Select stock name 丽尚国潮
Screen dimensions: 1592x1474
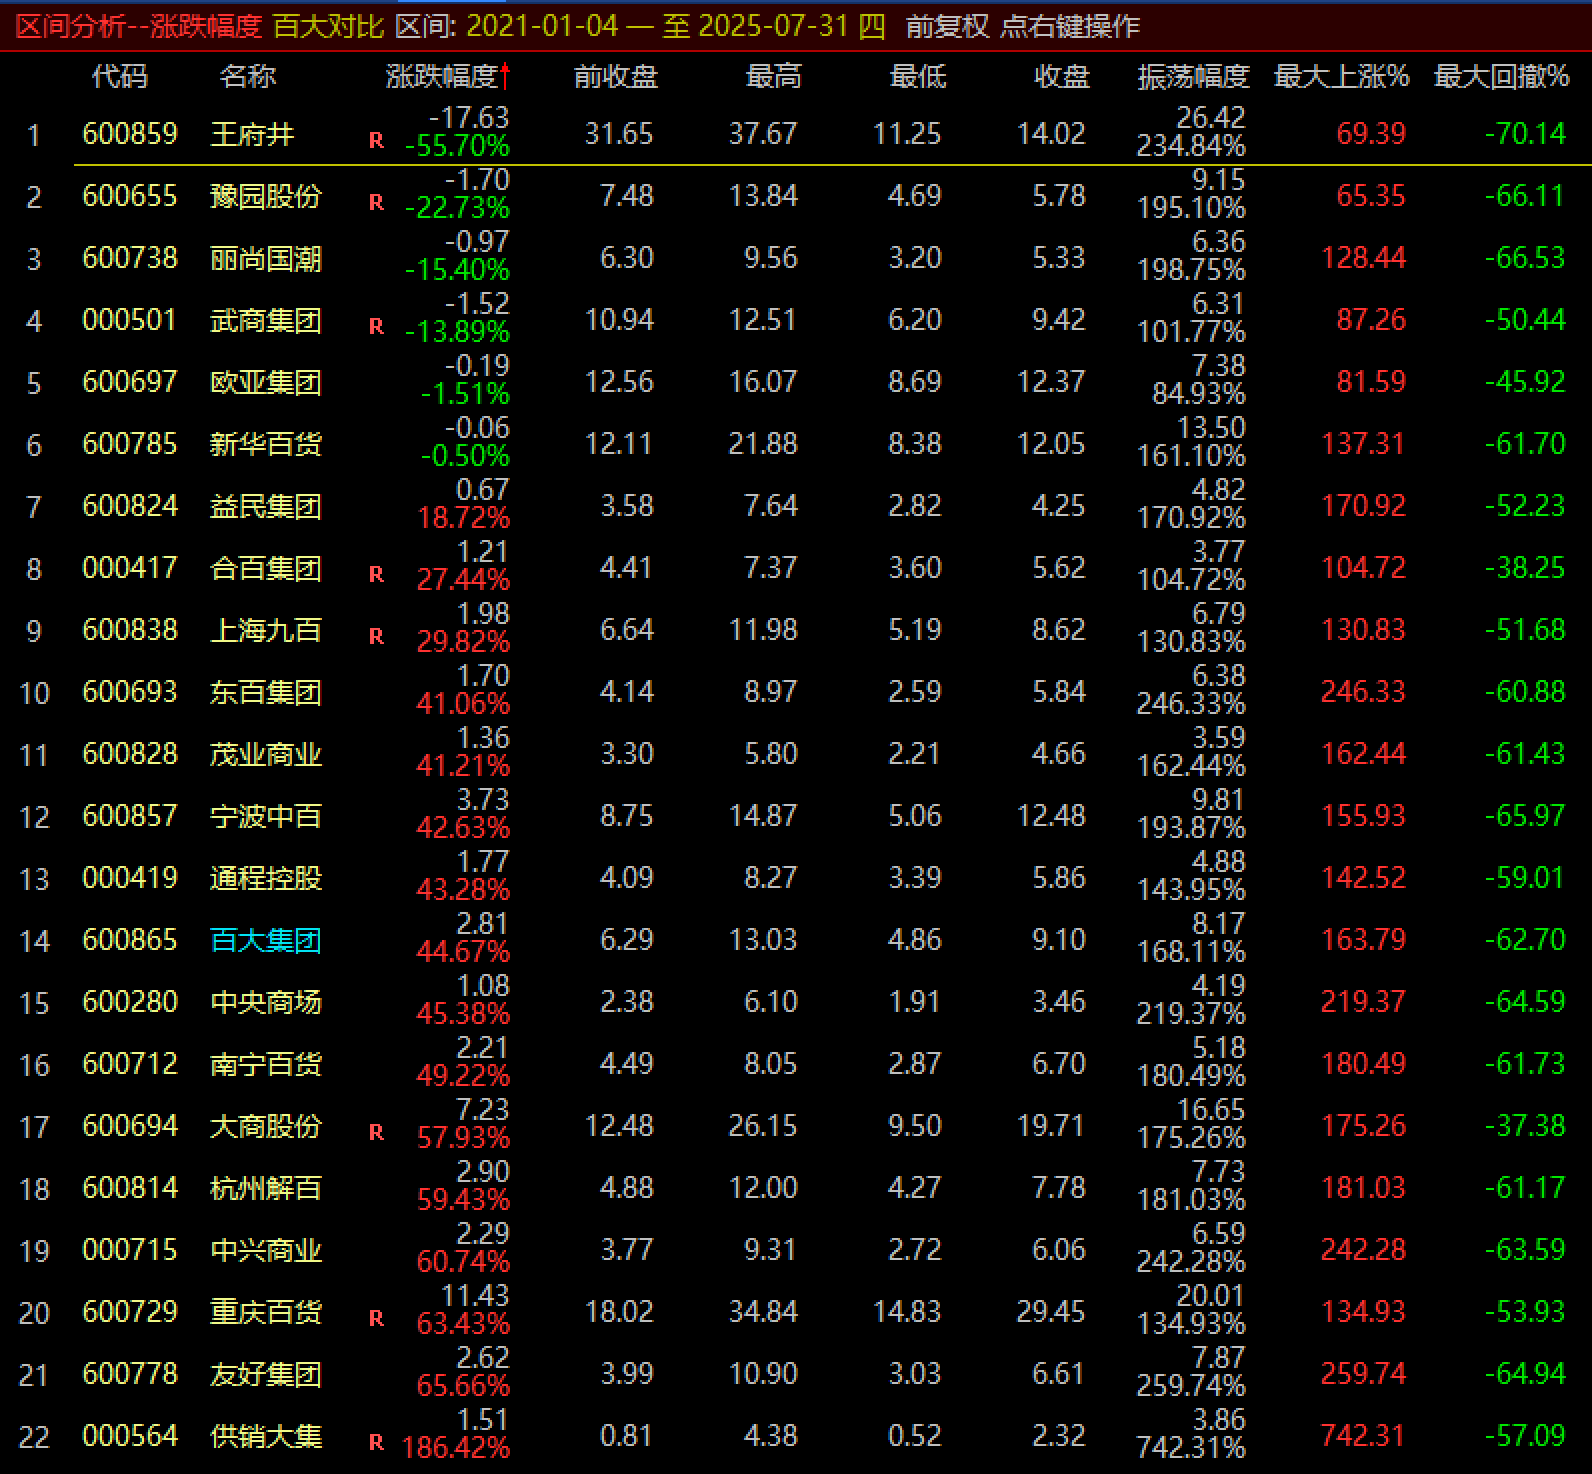pos(266,258)
